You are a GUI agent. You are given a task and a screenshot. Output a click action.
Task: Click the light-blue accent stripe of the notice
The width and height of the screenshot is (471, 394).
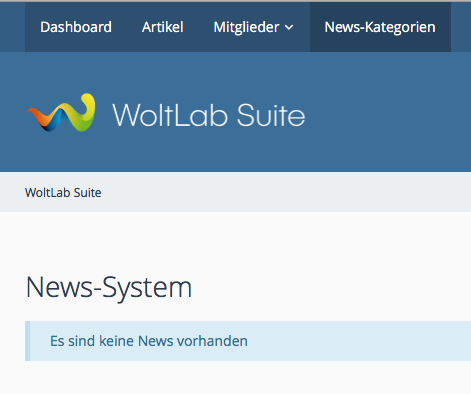click(27, 341)
